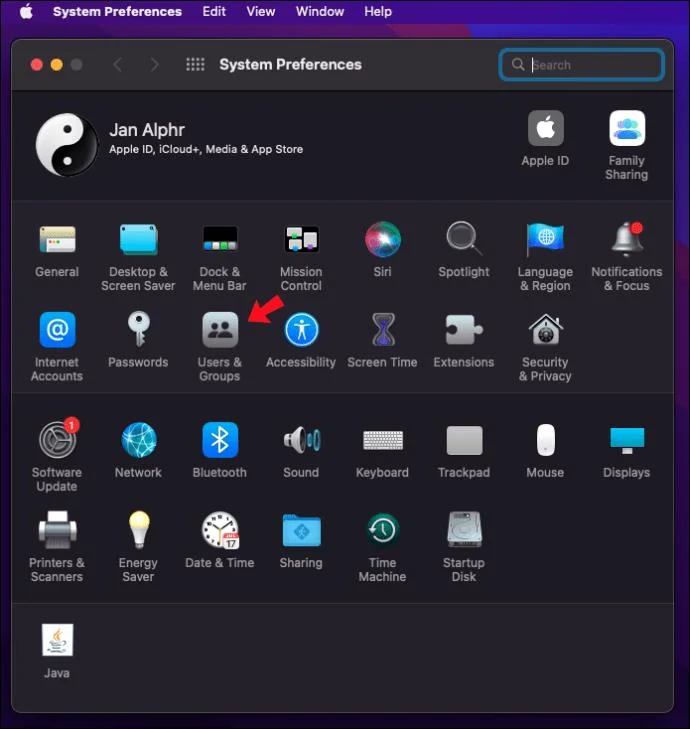Minimize window with the yellow button

coord(57,65)
